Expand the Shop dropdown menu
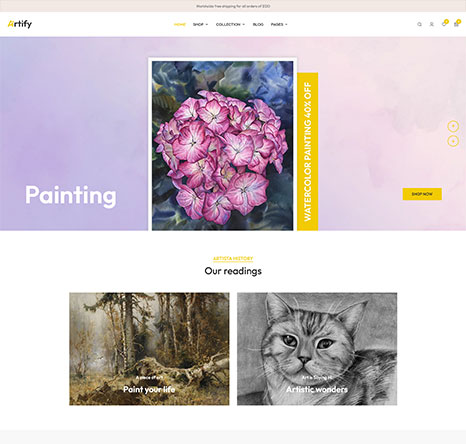Image resolution: width=466 pixels, height=444 pixels. (x=200, y=24)
